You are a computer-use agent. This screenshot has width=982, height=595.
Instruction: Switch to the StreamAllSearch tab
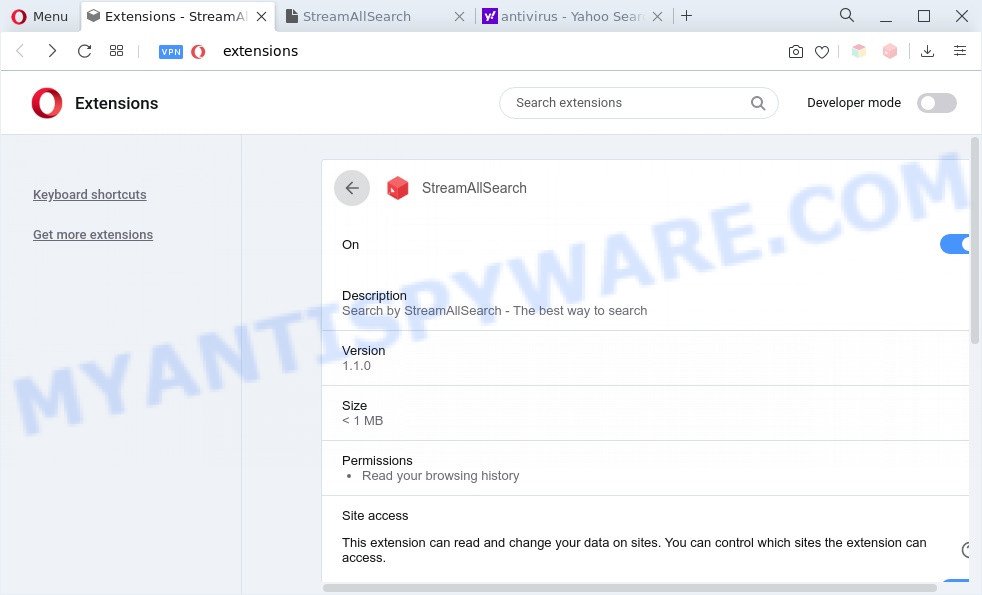tap(357, 16)
